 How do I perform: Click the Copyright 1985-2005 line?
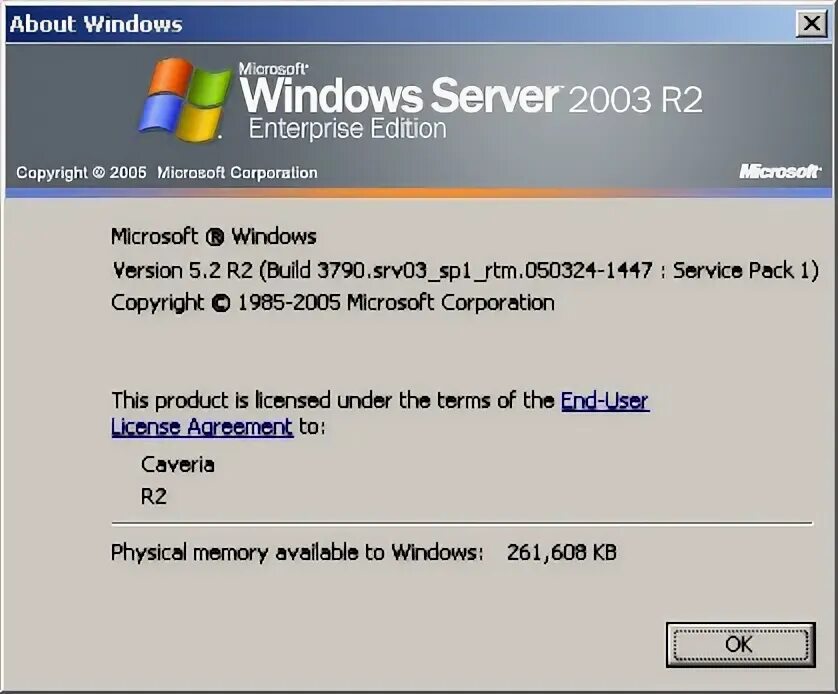pos(332,303)
